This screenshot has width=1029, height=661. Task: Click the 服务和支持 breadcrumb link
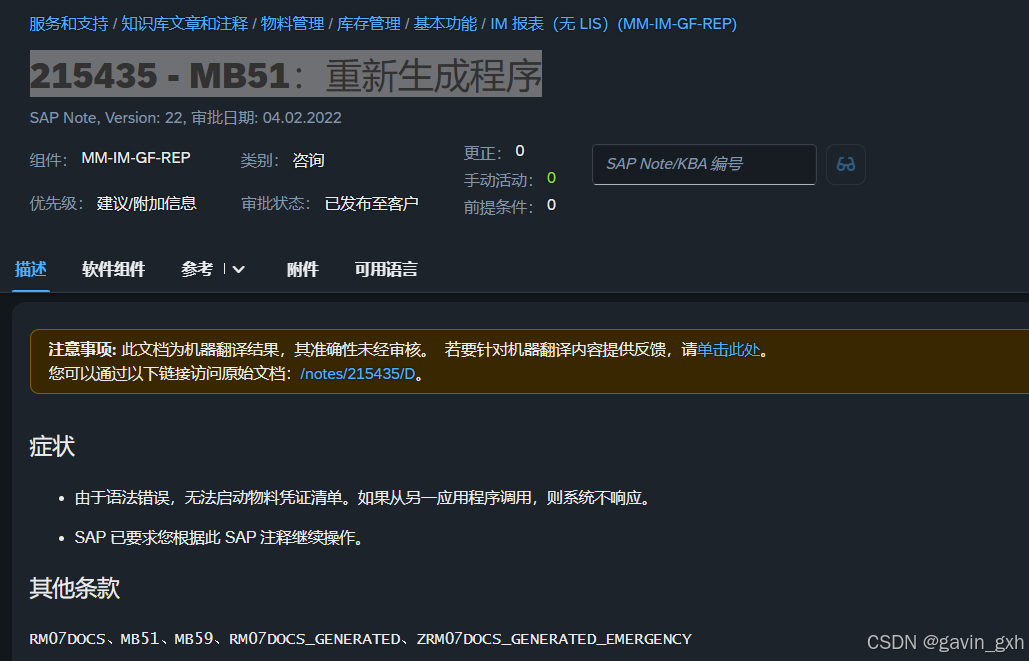coord(68,23)
